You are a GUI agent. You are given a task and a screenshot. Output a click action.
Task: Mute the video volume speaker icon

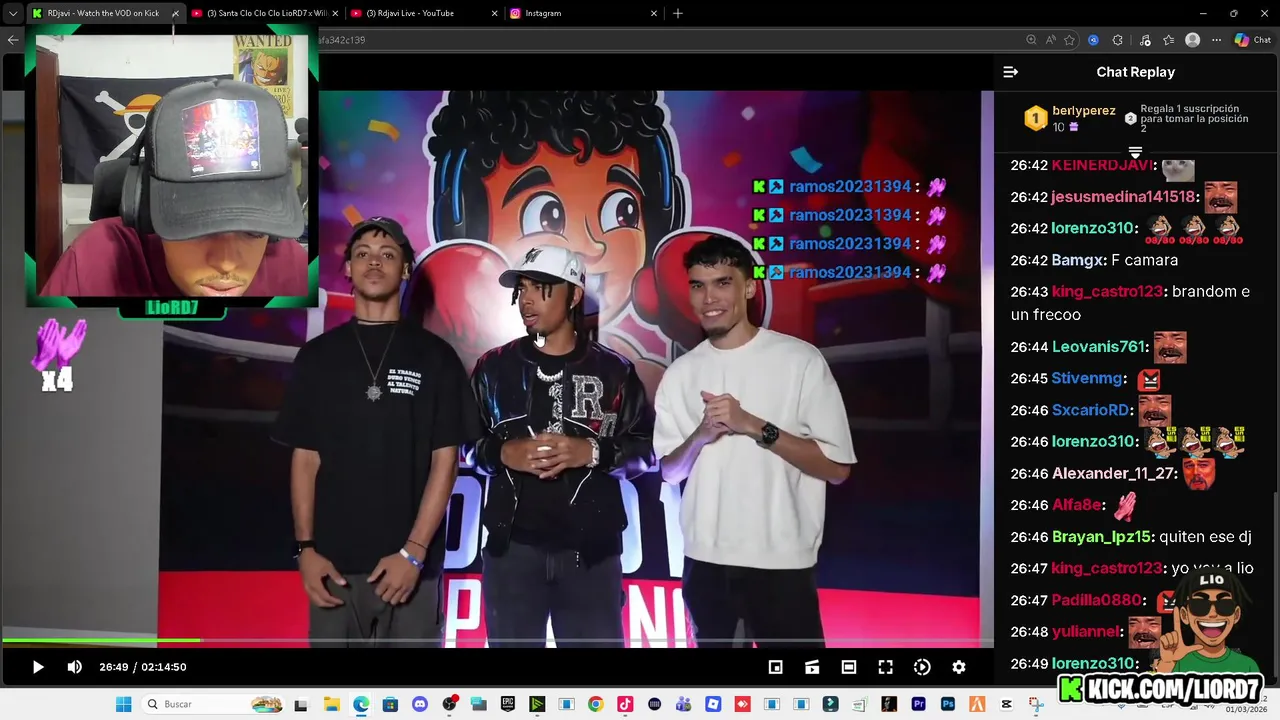click(75, 667)
